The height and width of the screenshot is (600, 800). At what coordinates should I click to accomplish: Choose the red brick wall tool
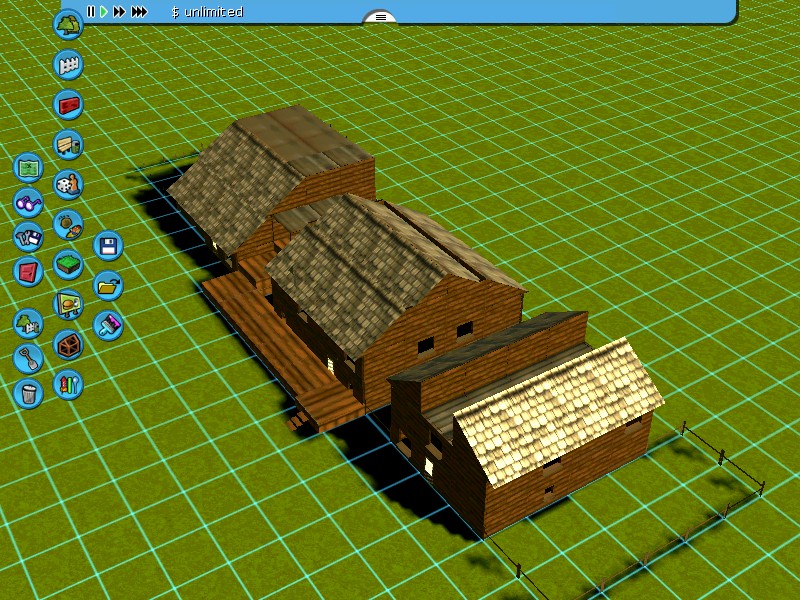pos(68,104)
